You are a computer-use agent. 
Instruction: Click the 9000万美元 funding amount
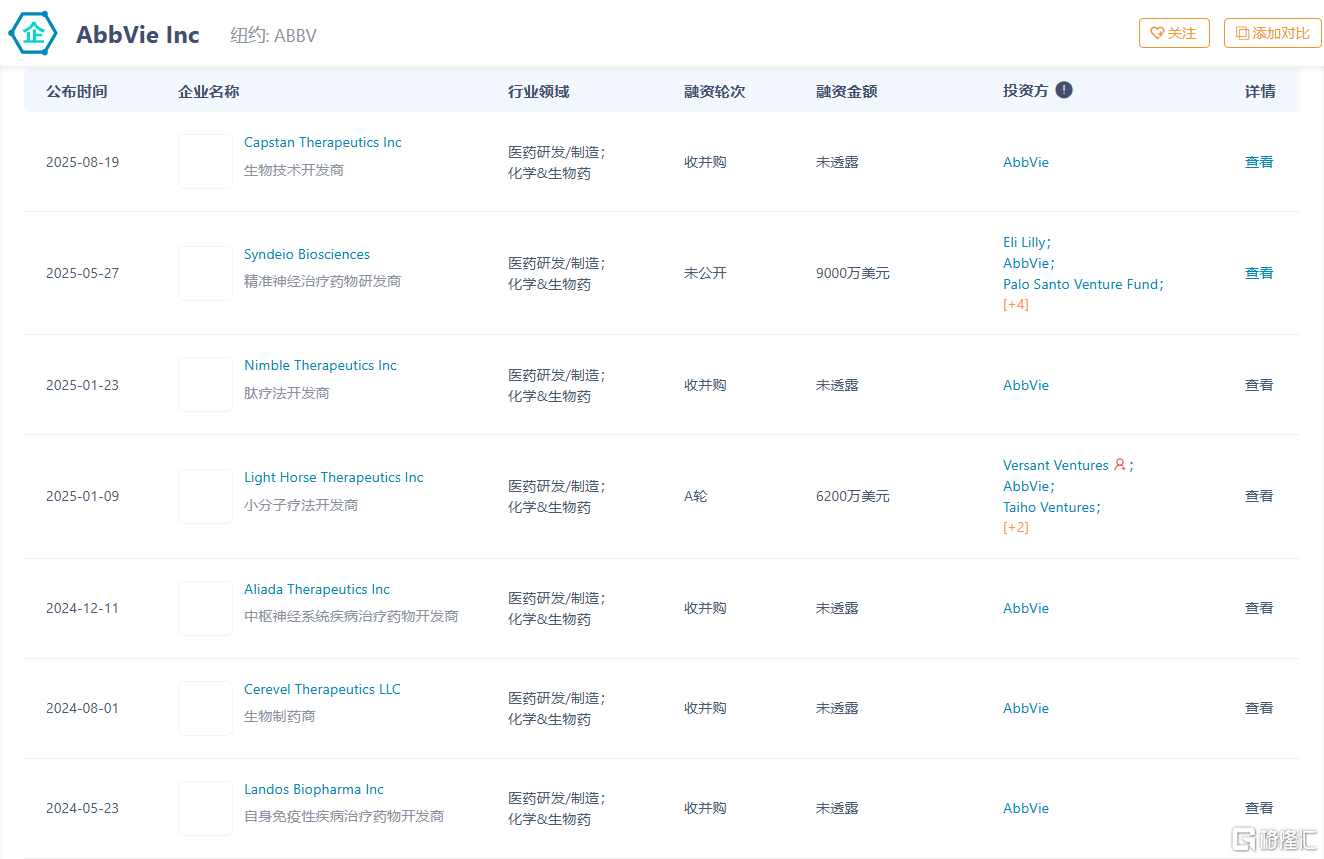pos(852,273)
